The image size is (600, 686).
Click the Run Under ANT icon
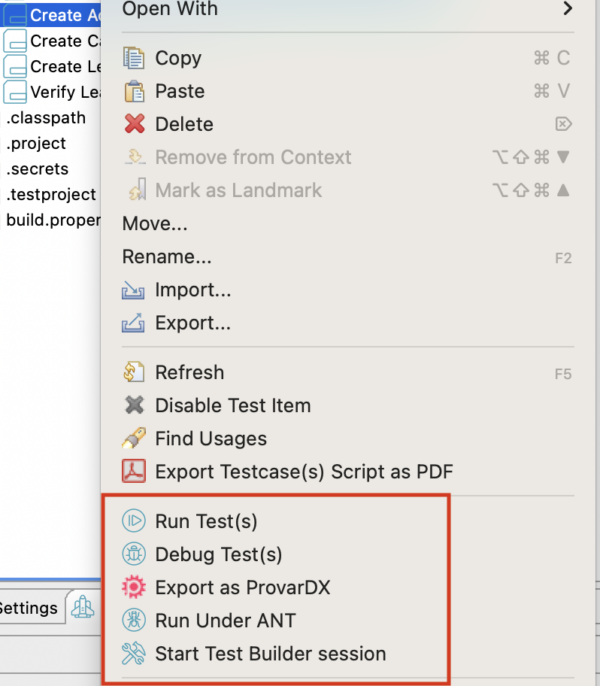(133, 620)
